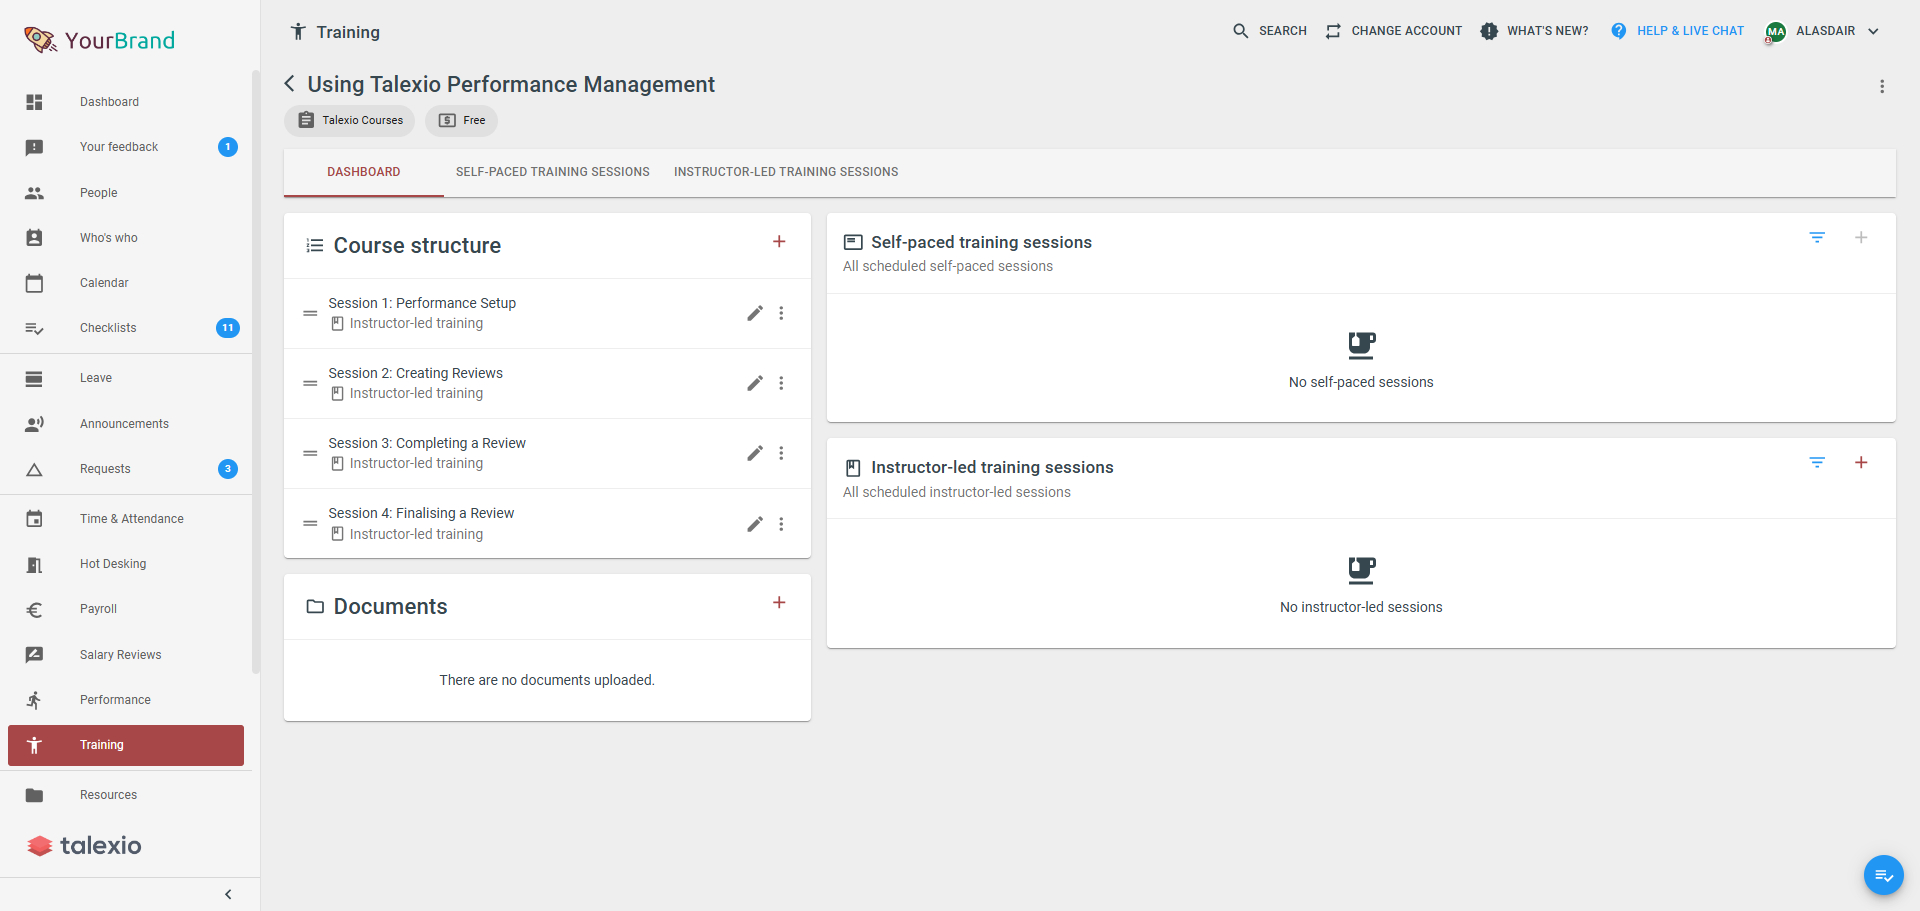Click the Payroll euro icon

coord(34,609)
